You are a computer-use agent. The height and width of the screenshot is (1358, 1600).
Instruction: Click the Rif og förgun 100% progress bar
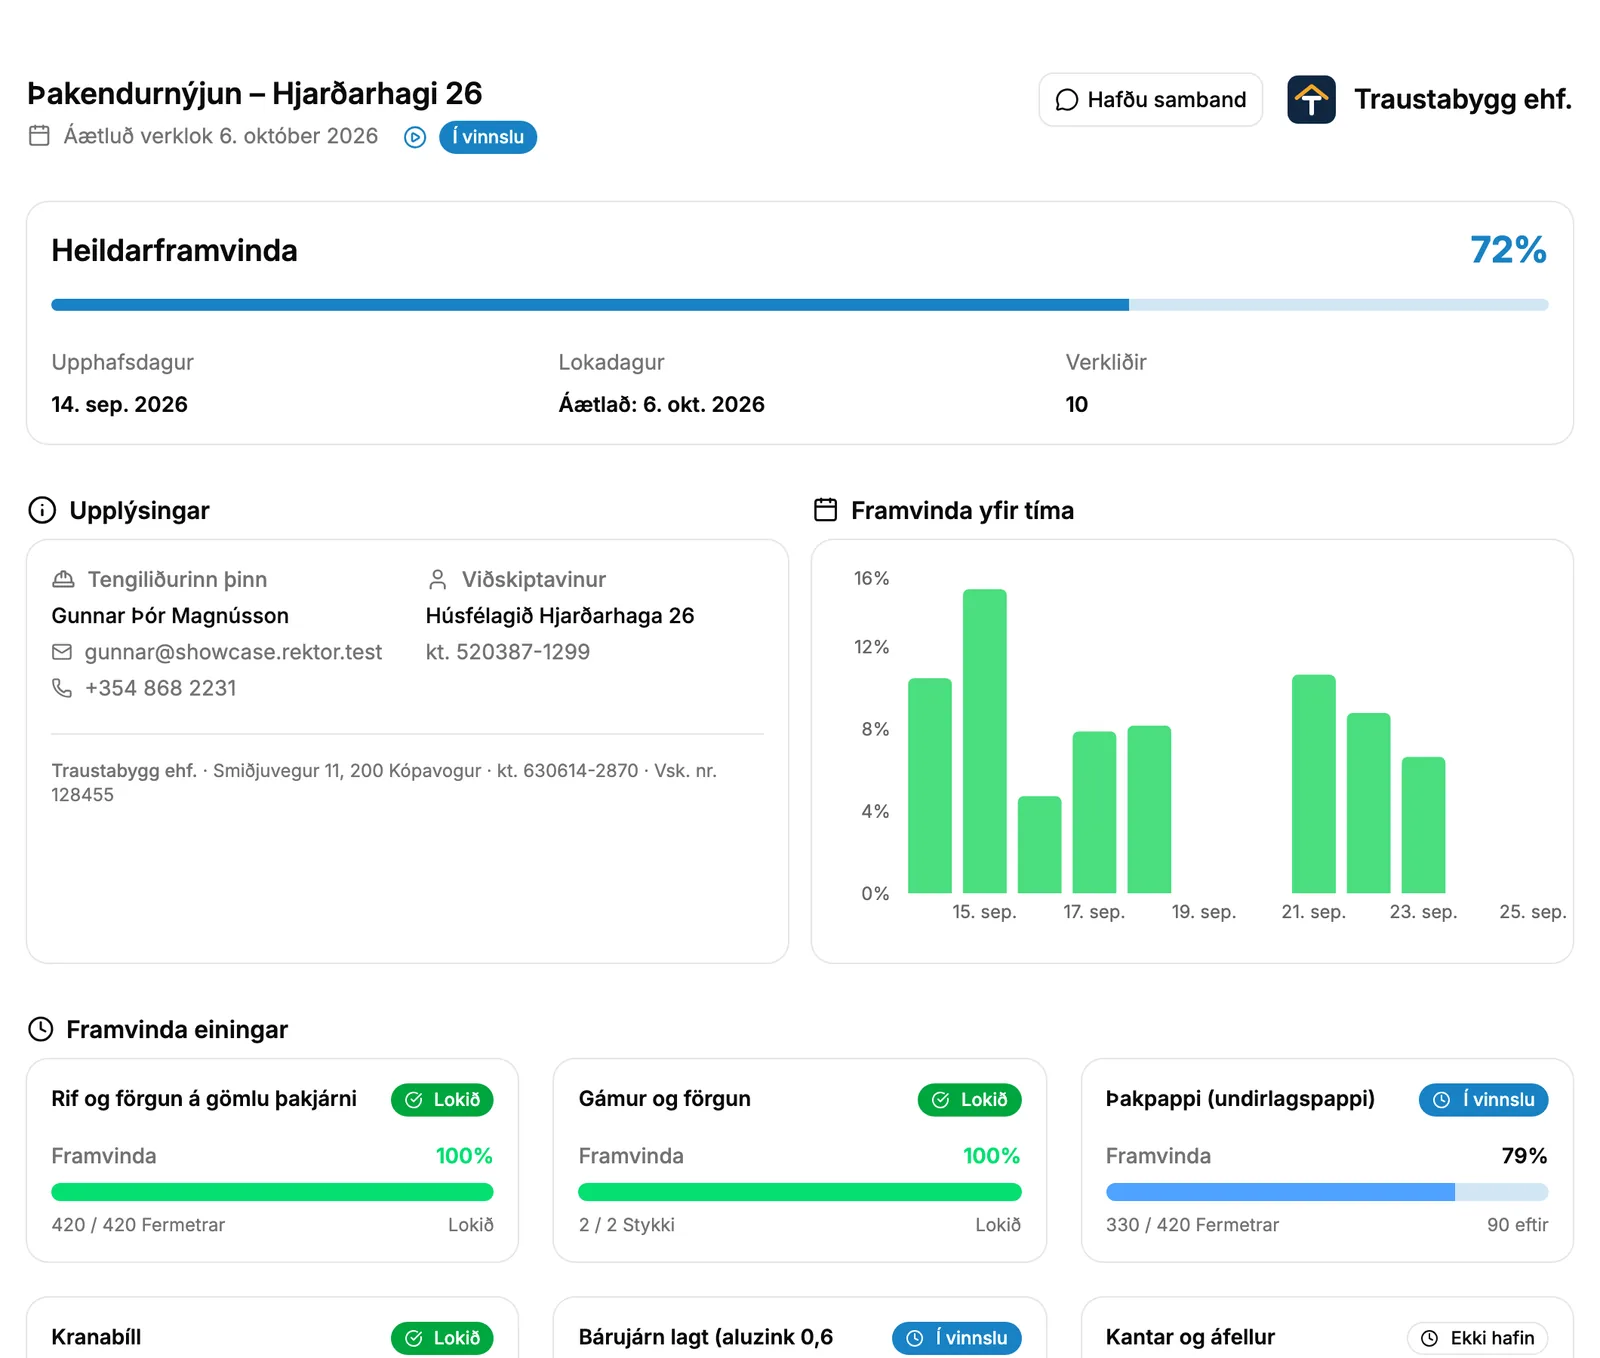click(272, 1192)
